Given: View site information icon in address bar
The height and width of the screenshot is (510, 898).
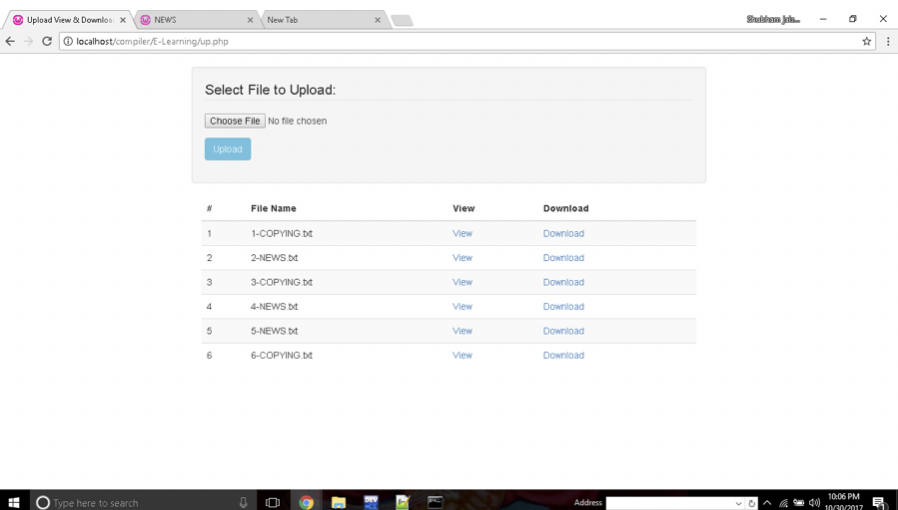Looking at the screenshot, I should point(68,41).
